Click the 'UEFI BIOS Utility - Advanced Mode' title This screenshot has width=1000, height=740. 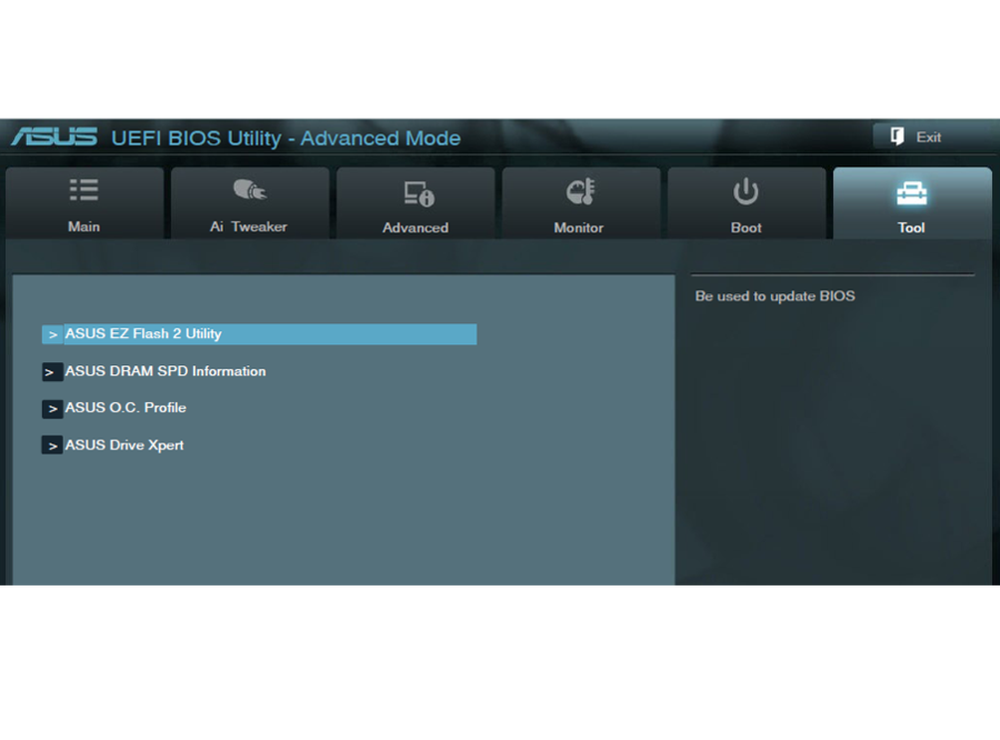286,138
